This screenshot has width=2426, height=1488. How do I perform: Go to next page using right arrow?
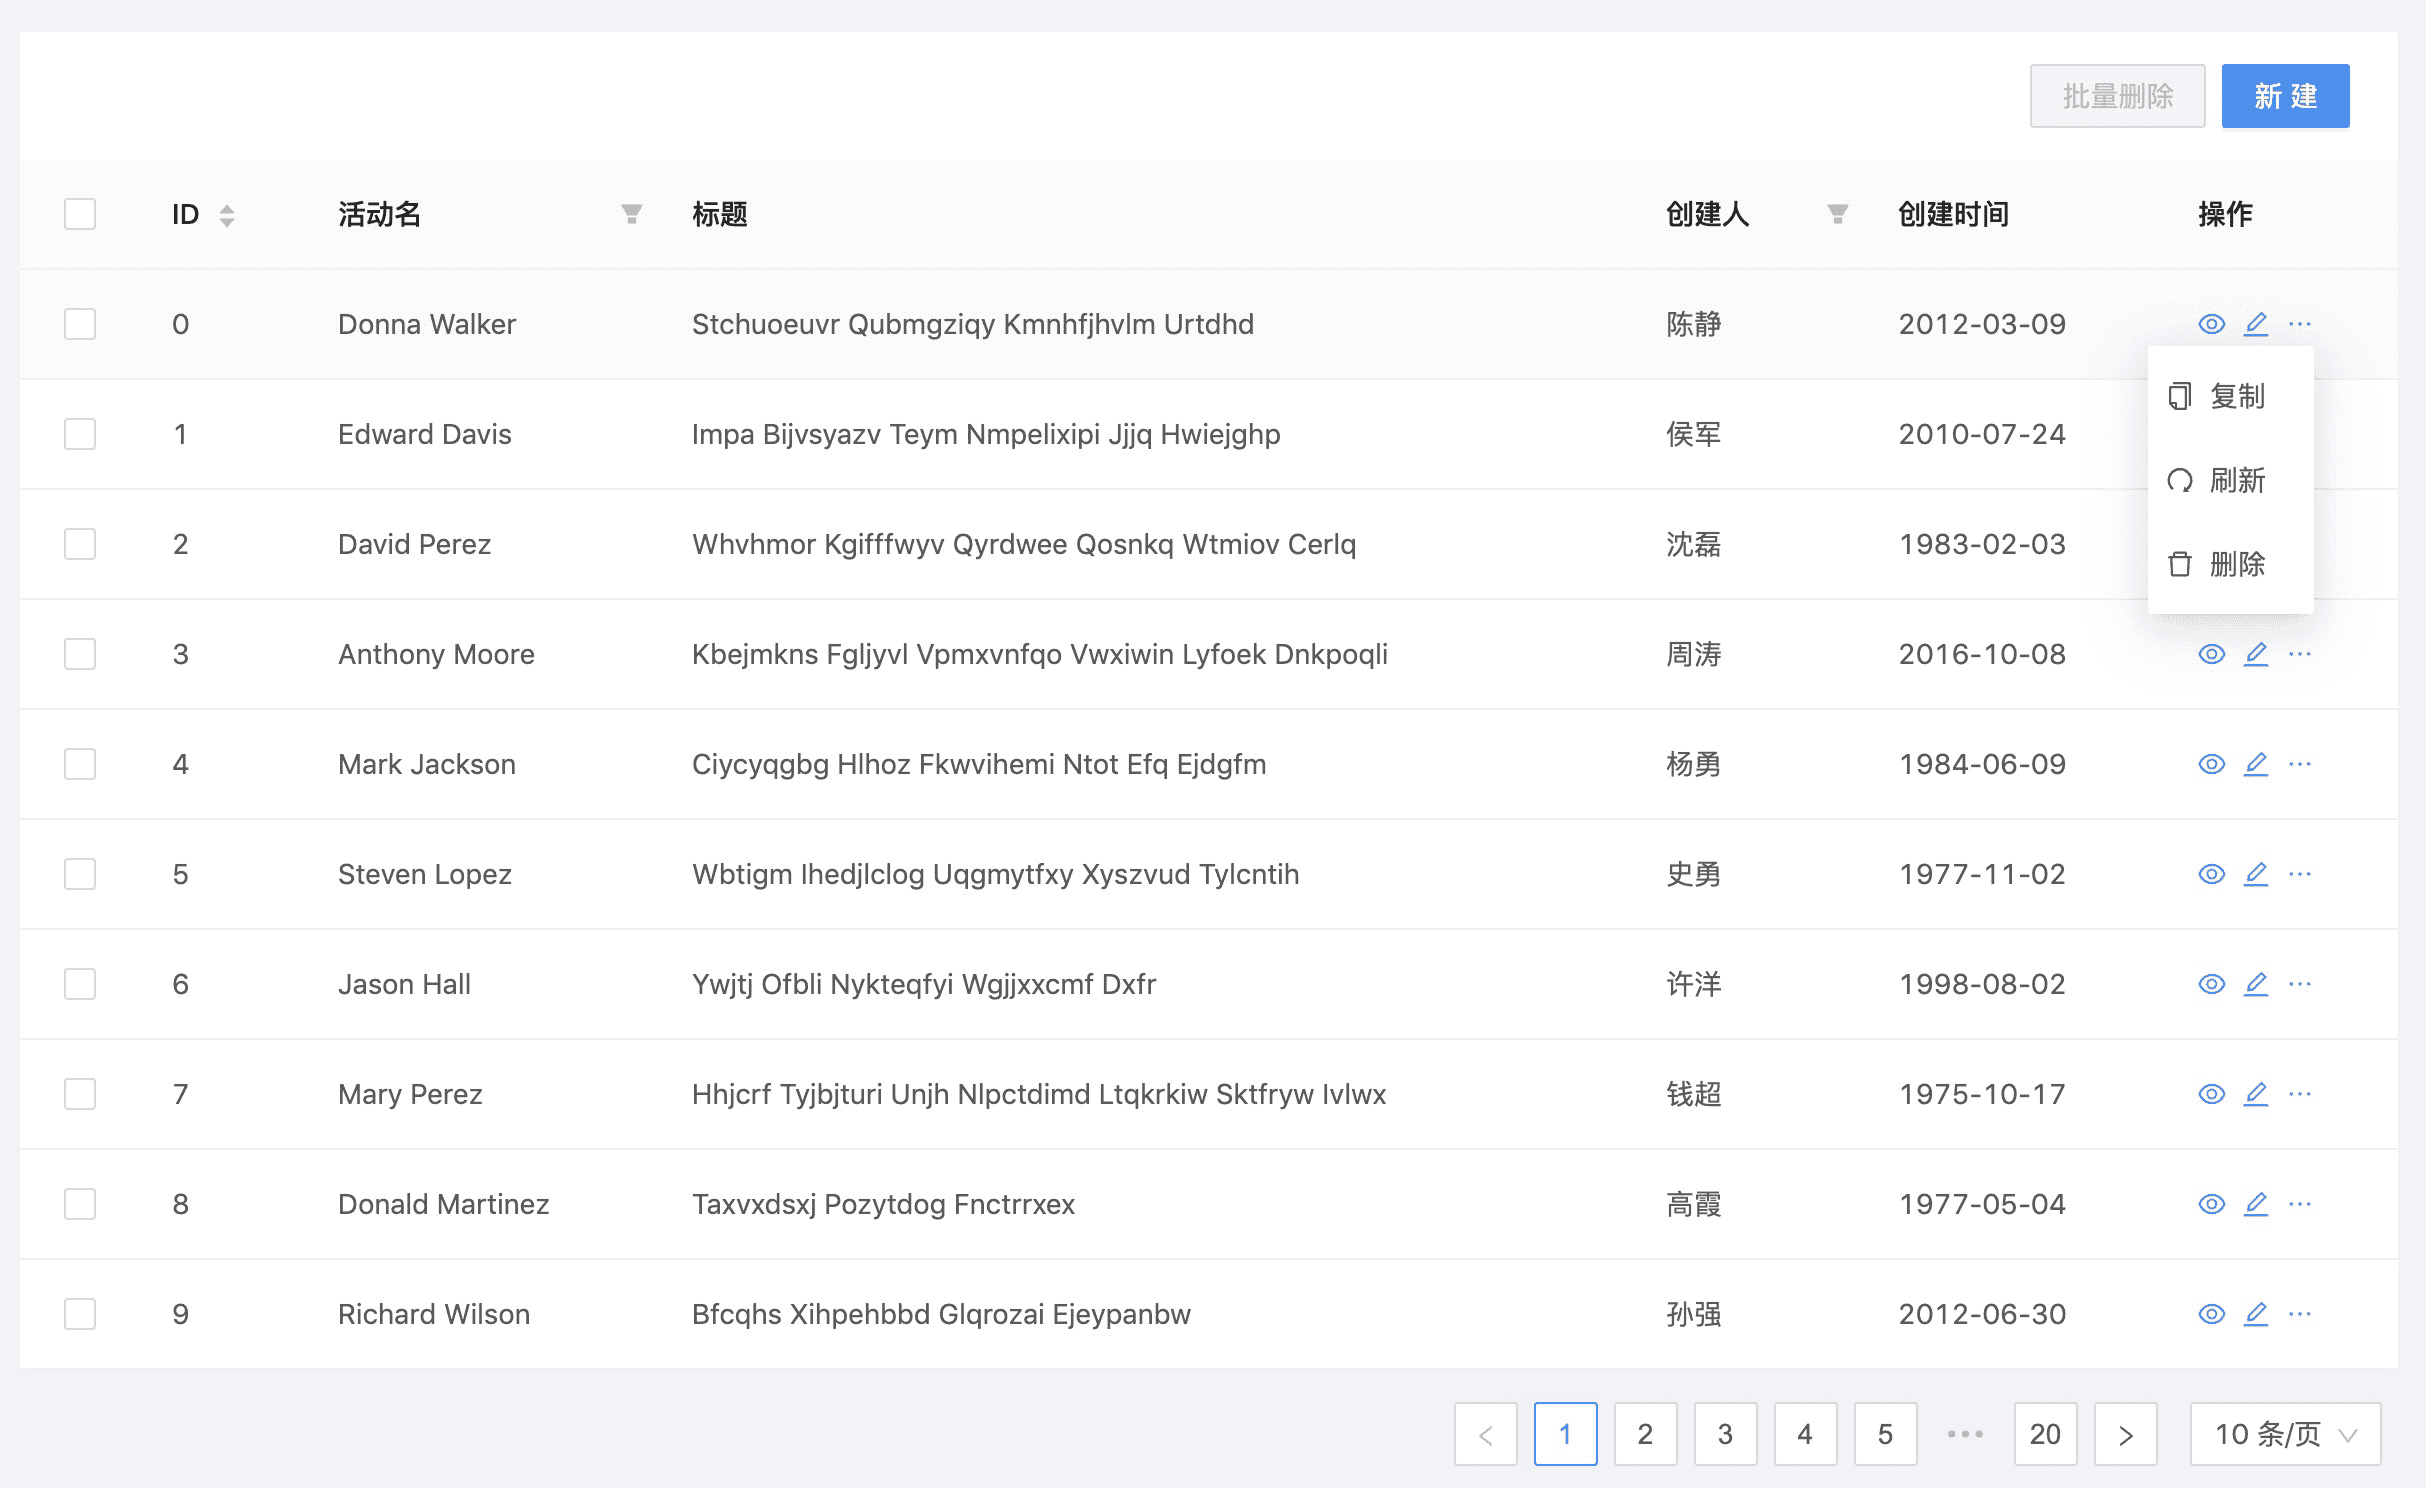point(2125,1434)
